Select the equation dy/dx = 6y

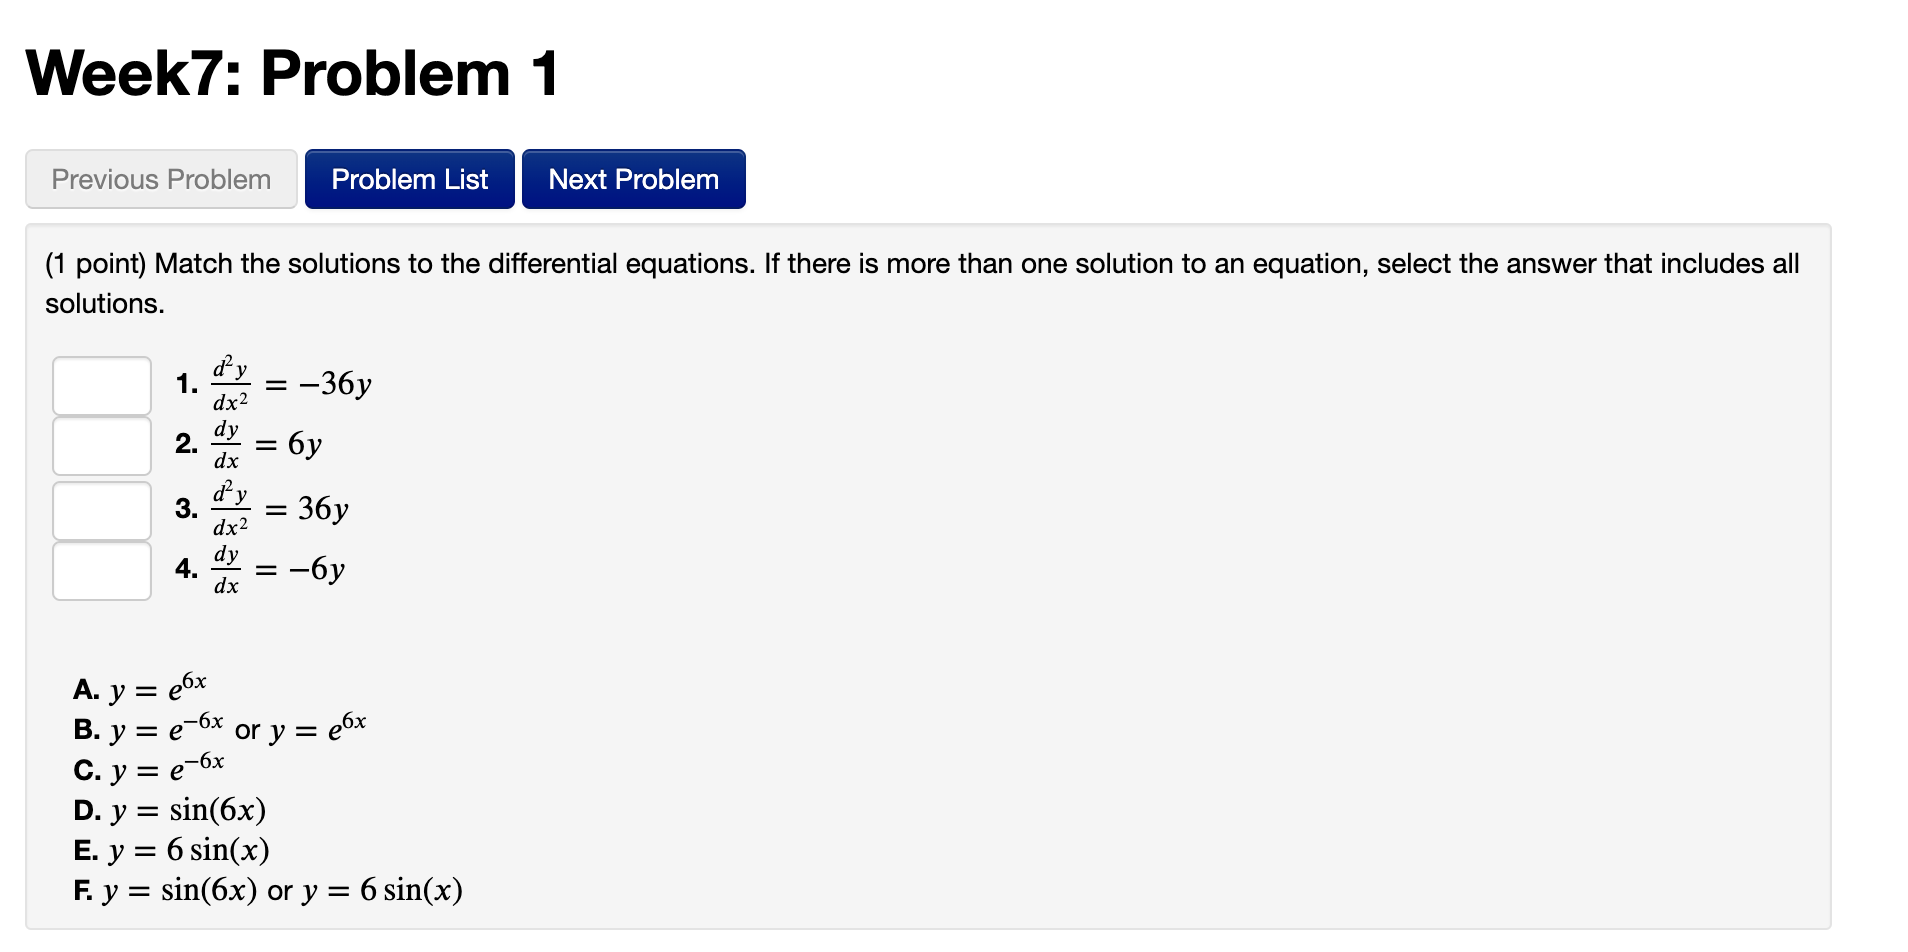(x=266, y=445)
